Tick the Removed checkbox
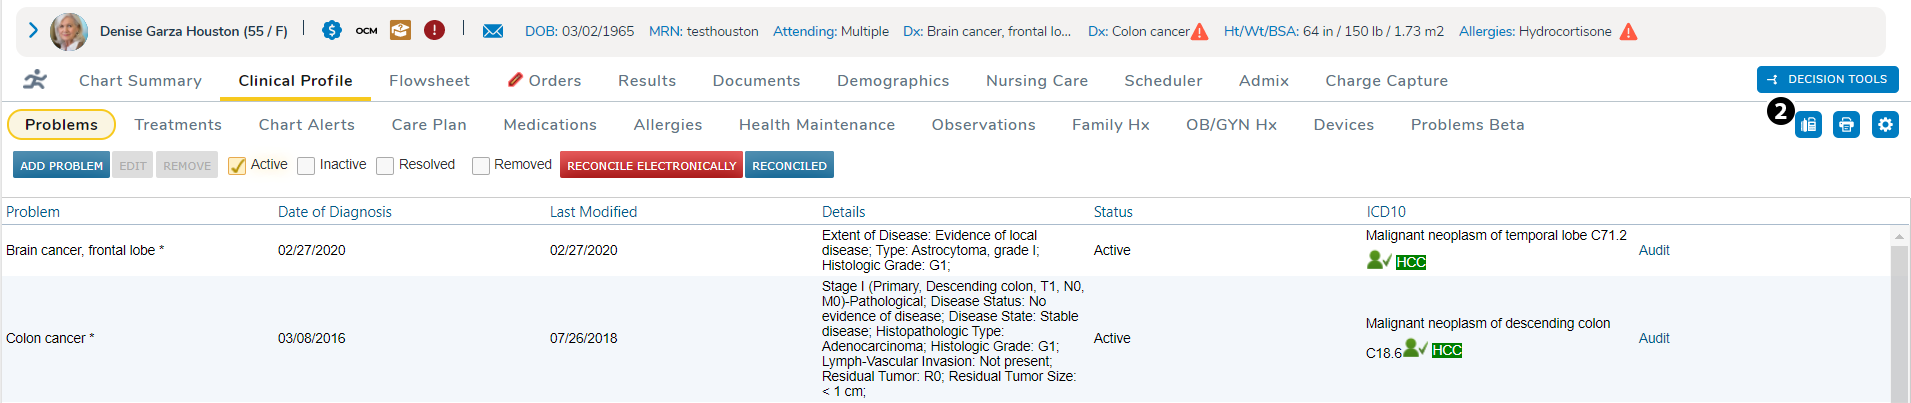The height and width of the screenshot is (403, 1911). 481,166
